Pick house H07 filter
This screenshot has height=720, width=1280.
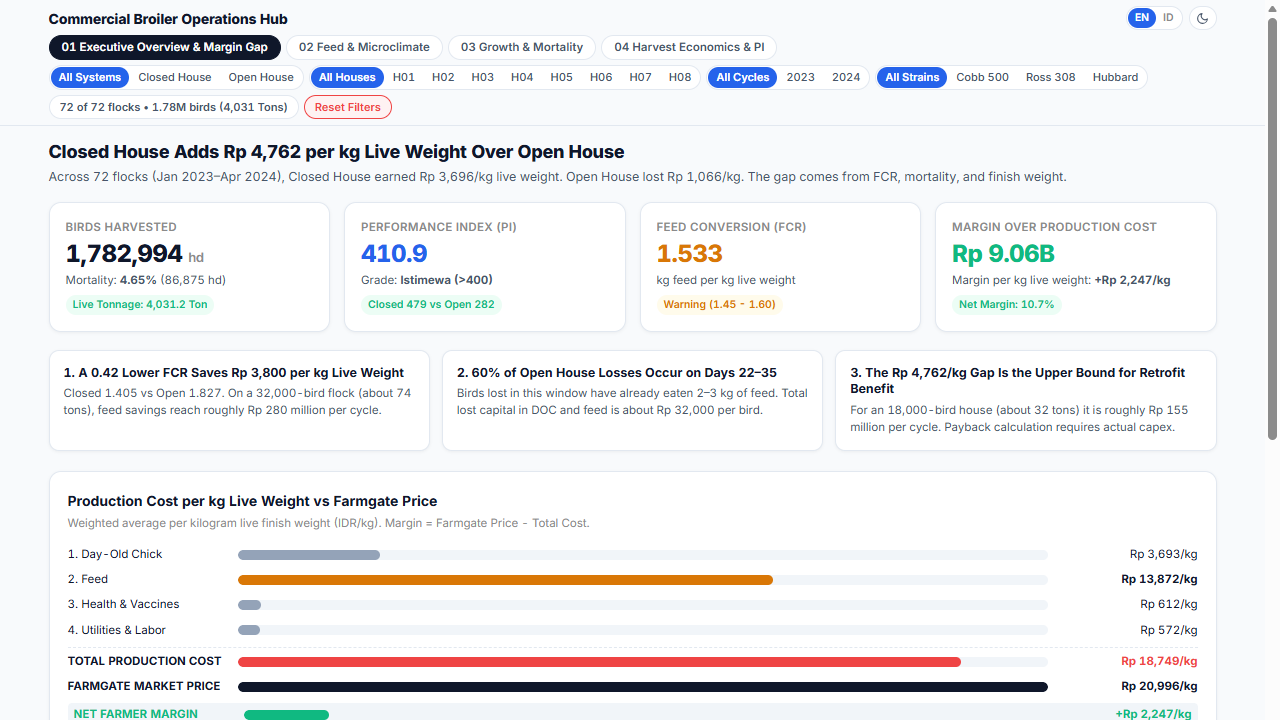(x=641, y=77)
